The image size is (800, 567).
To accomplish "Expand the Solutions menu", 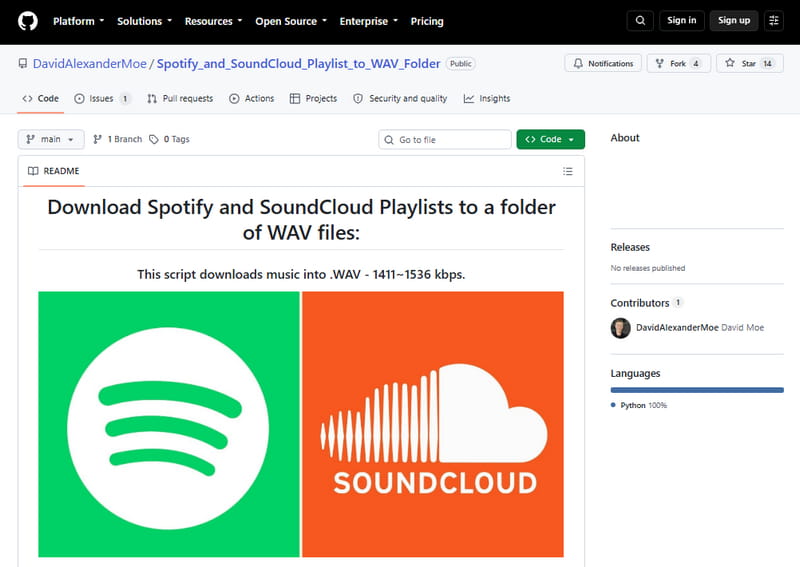I will tap(144, 21).
